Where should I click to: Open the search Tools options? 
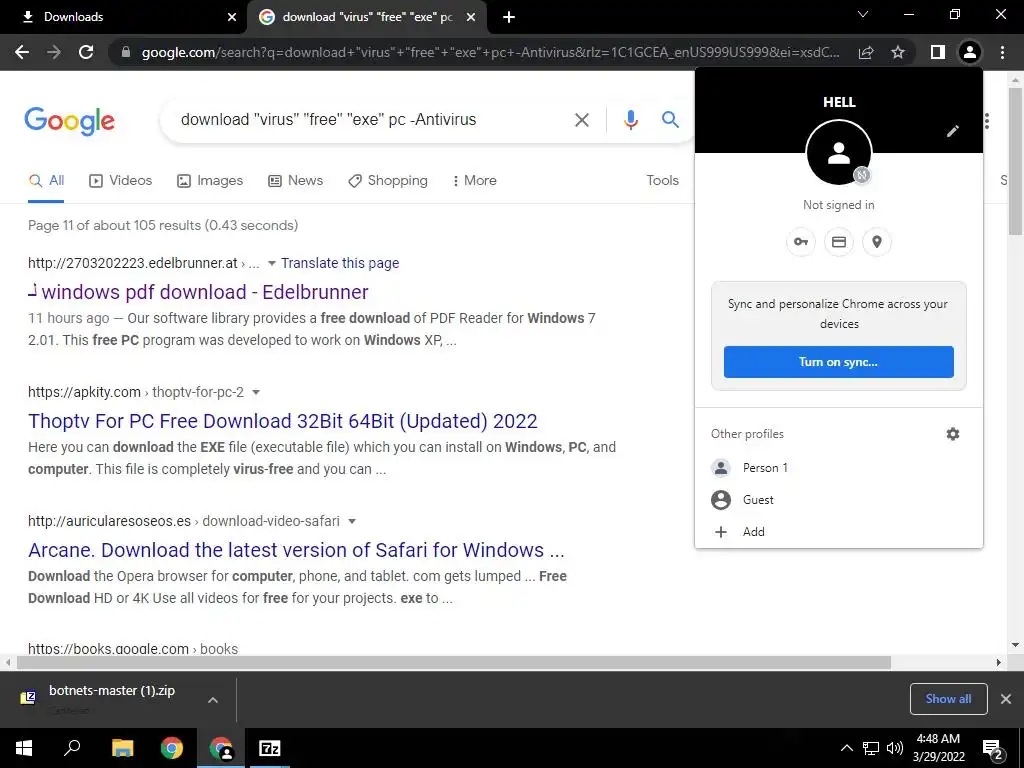662,181
